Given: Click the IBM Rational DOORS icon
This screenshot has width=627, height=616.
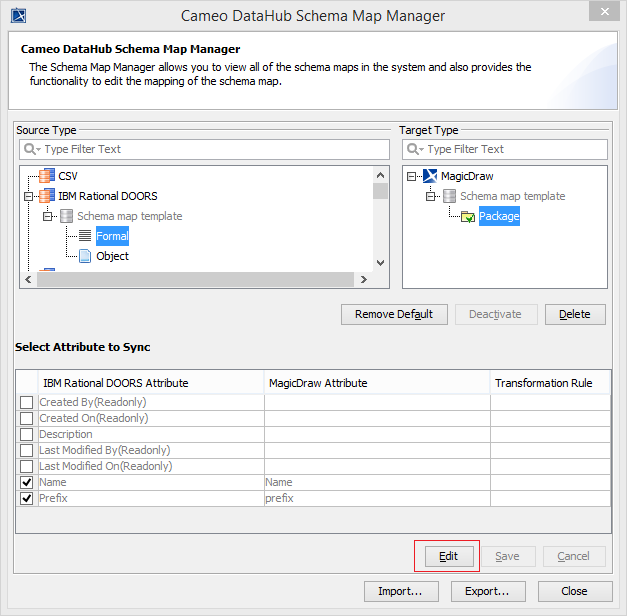Looking at the screenshot, I should coord(47,196).
